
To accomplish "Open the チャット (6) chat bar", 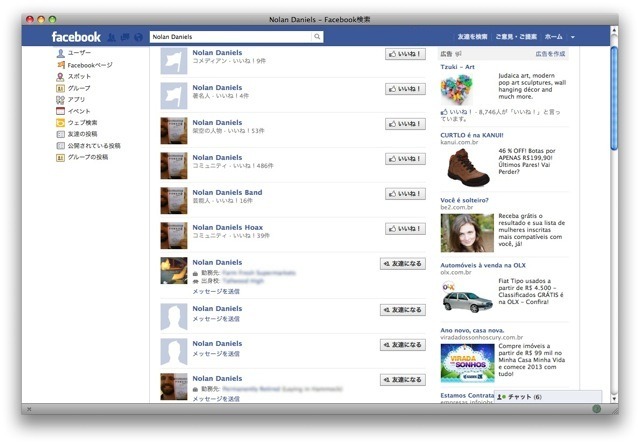I will pyautogui.click(x=548, y=397).
